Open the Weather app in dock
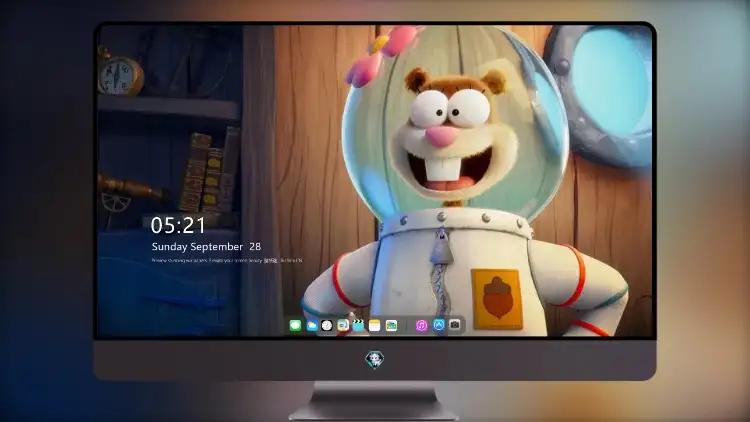The width and height of the screenshot is (750, 422). click(x=311, y=326)
